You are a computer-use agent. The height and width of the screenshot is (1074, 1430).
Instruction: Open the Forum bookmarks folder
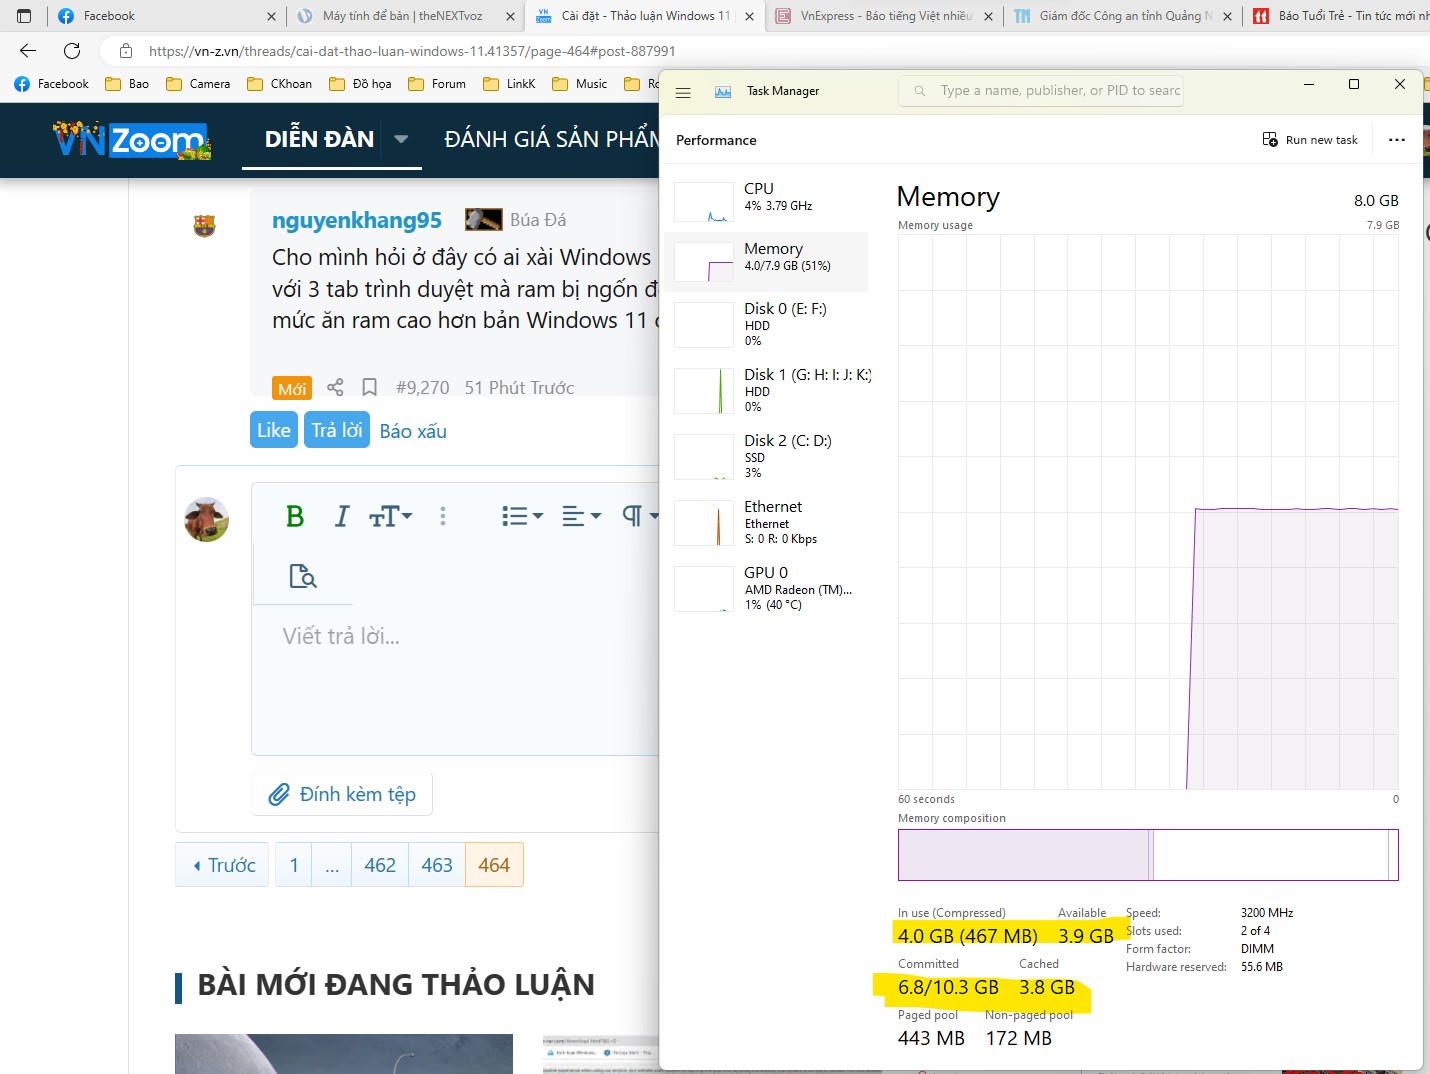(x=437, y=84)
